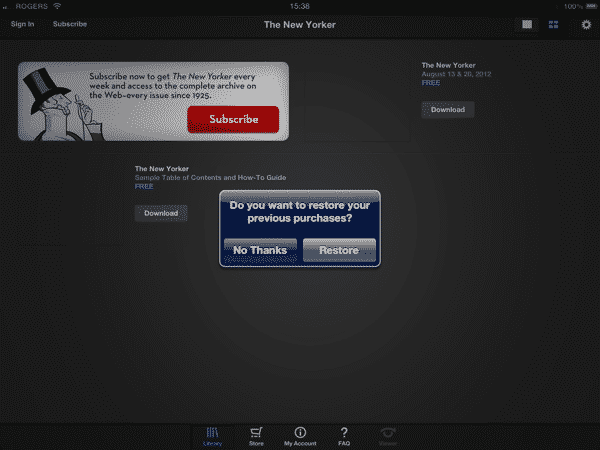Open the FAQ question mark
This screenshot has width=600, height=450.
(344, 435)
